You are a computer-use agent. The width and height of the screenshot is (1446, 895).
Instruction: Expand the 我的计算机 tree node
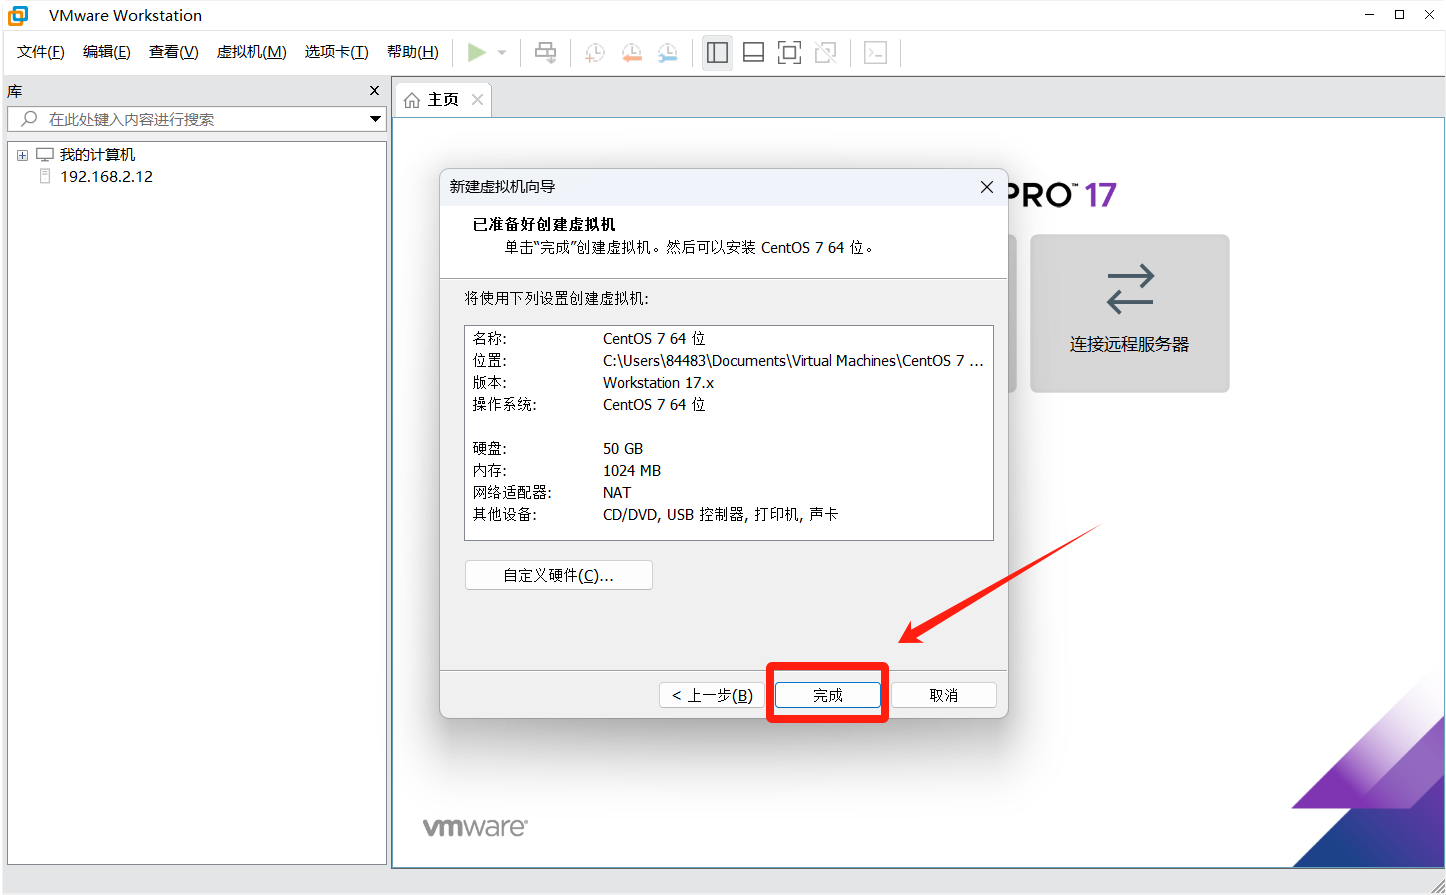[x=22, y=155]
